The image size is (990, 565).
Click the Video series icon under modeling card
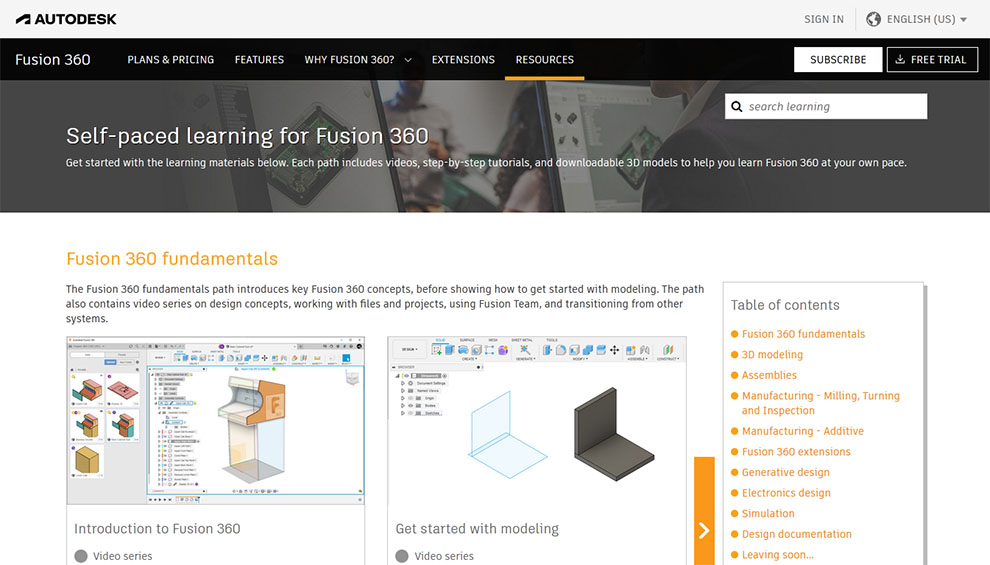[402, 556]
